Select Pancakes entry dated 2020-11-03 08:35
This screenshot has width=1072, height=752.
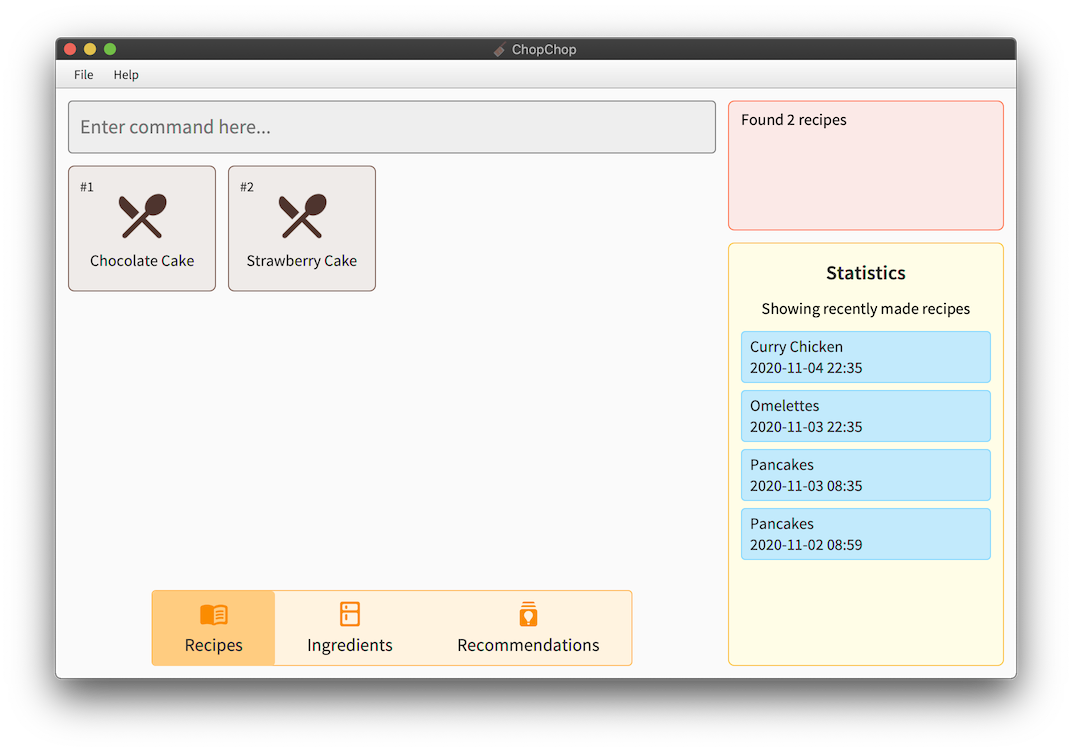866,475
